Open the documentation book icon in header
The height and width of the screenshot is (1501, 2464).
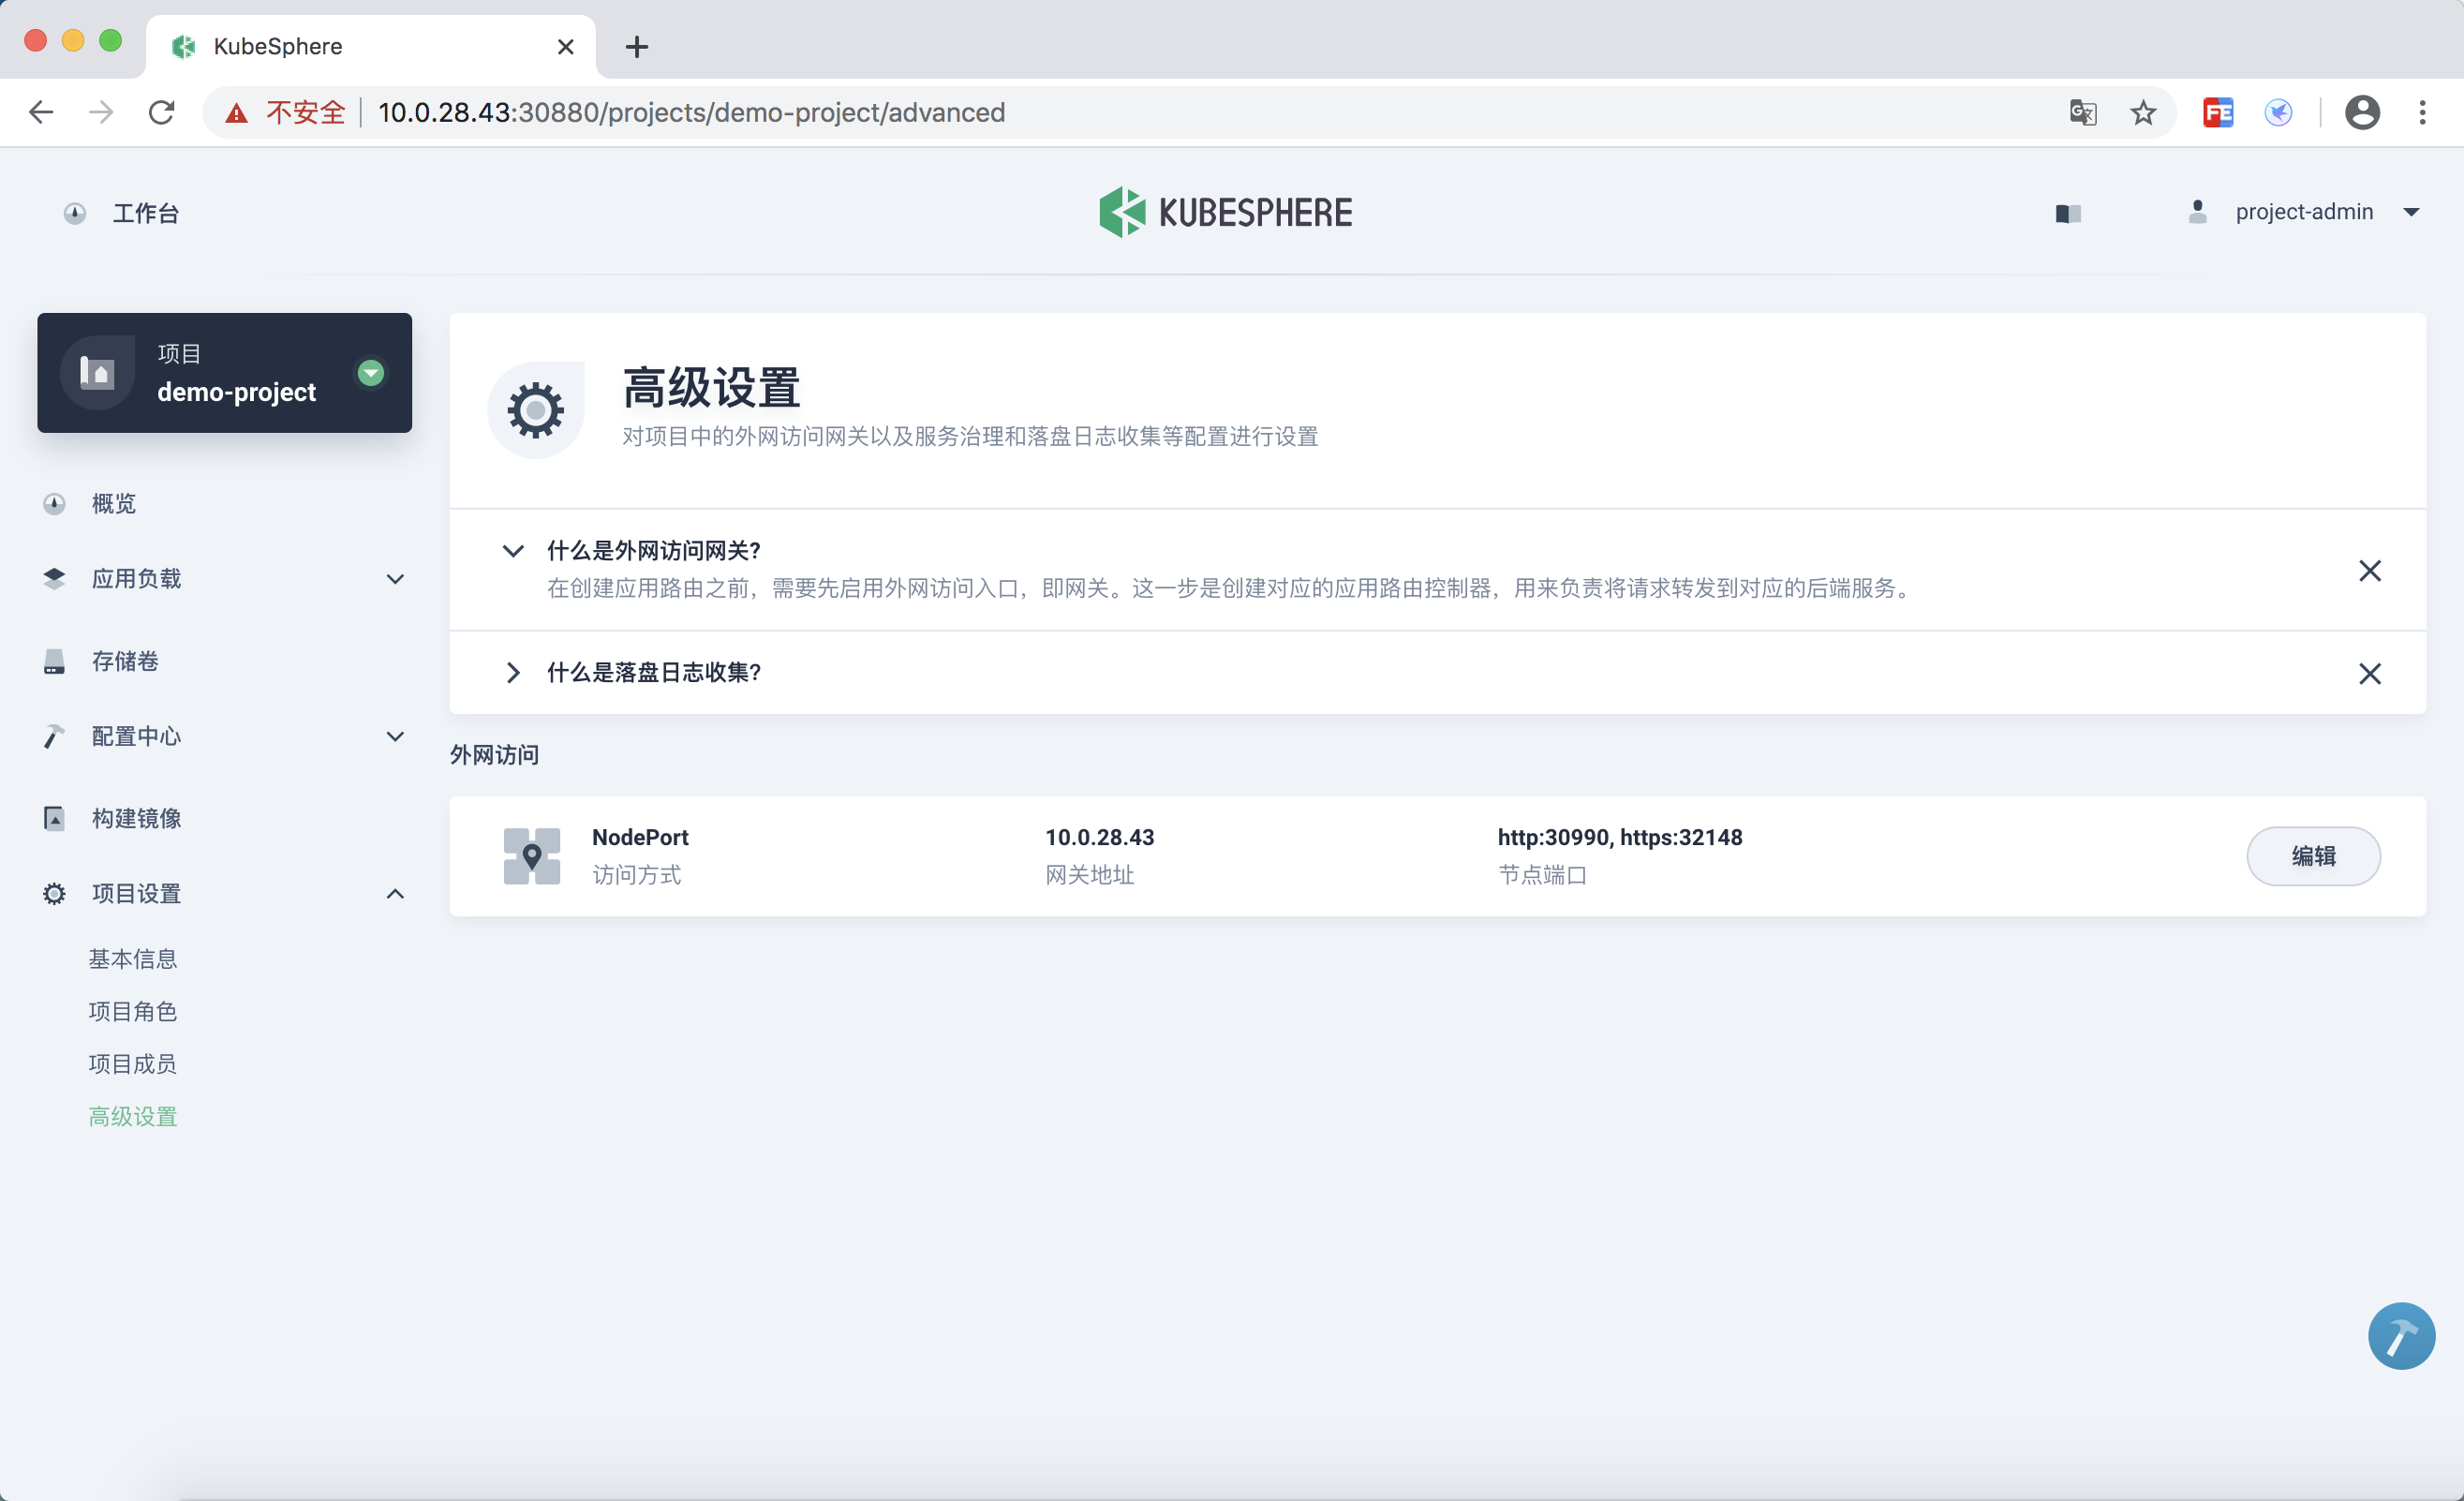click(2068, 213)
